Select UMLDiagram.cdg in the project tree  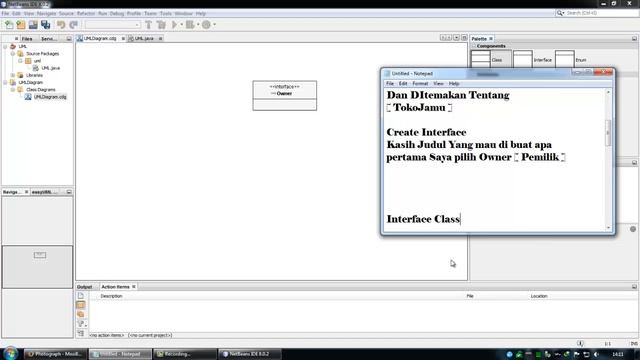(50, 97)
